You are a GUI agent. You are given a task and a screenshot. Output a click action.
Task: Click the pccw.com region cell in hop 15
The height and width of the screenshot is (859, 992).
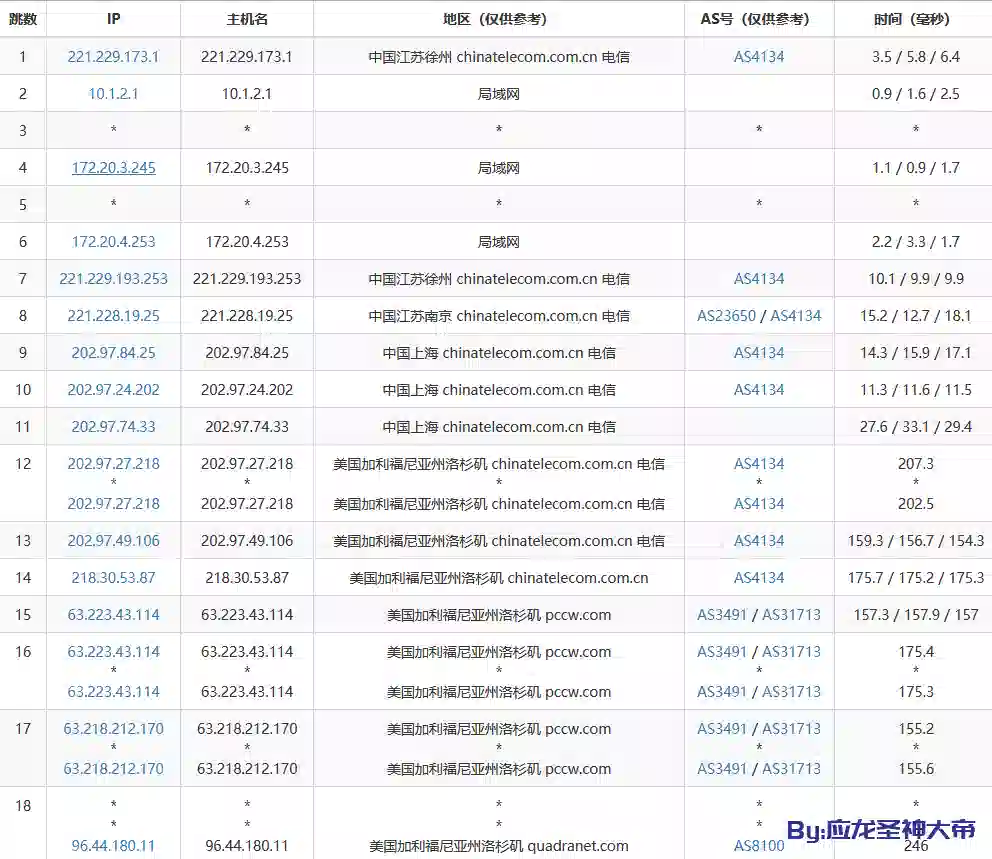click(499, 615)
